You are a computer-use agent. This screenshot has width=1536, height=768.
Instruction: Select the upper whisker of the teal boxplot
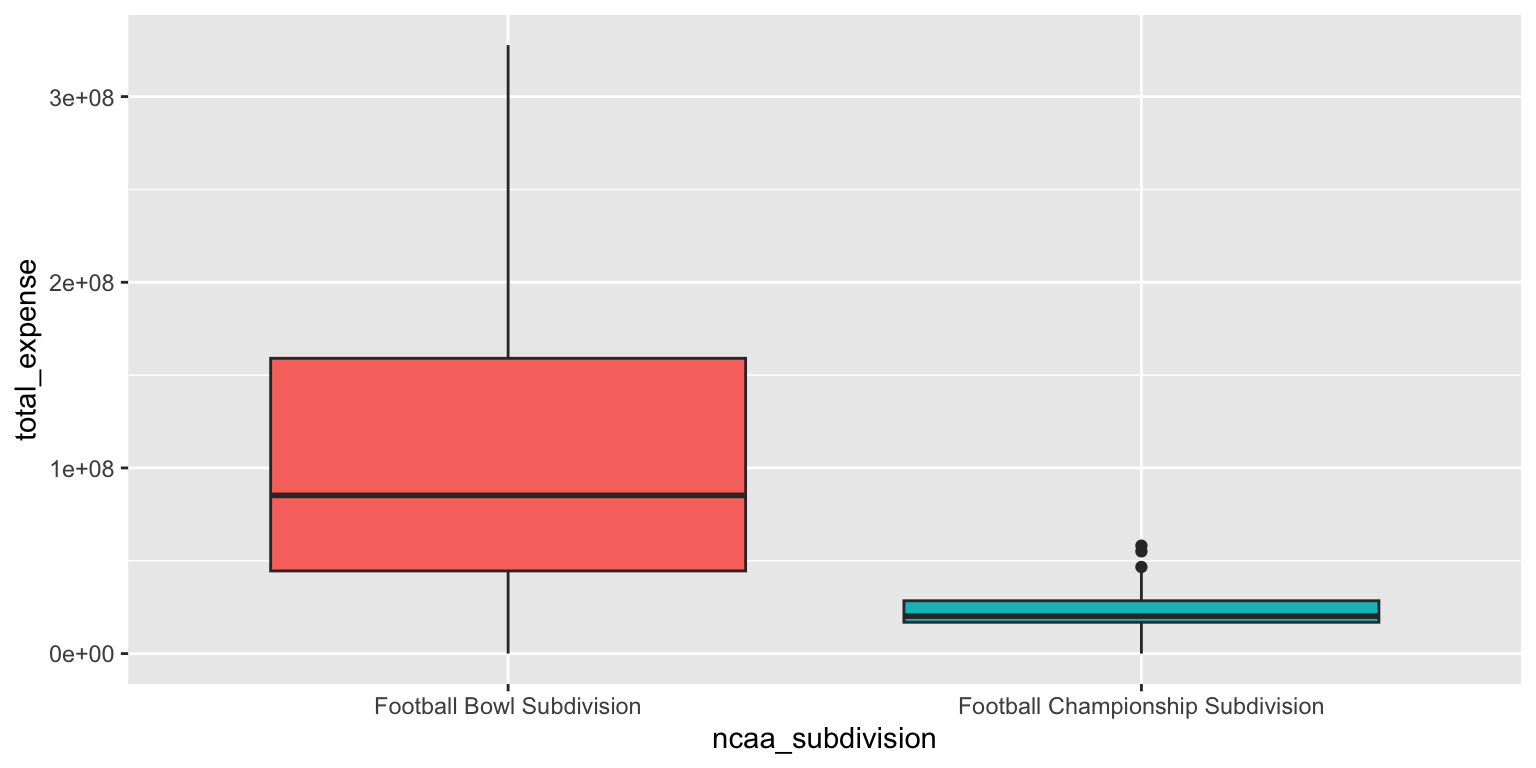click(1141, 590)
